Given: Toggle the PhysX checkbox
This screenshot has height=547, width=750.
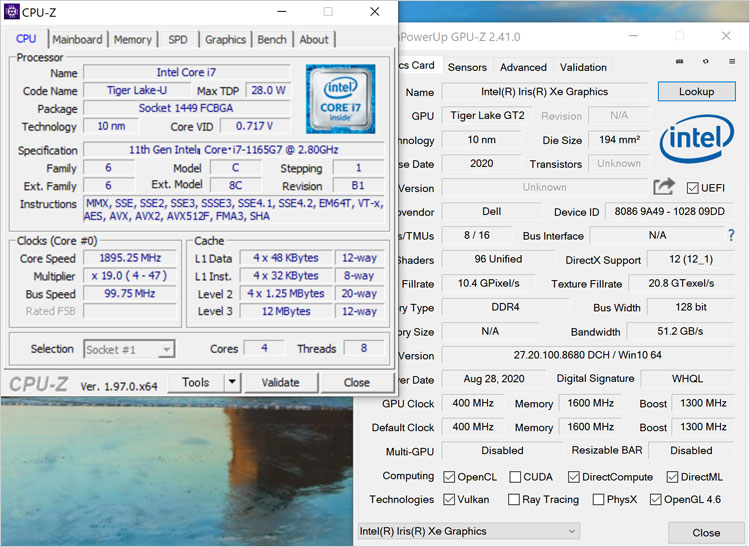Looking at the screenshot, I should pyautogui.click(x=598, y=499).
